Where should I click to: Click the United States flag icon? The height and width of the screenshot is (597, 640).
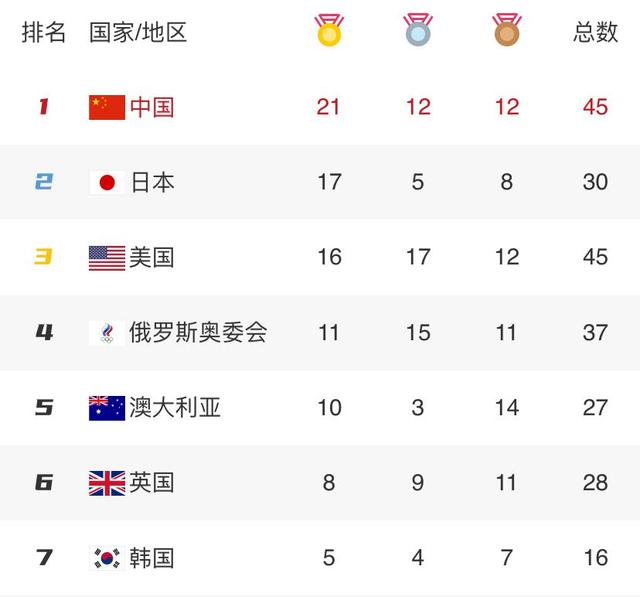click(x=107, y=257)
